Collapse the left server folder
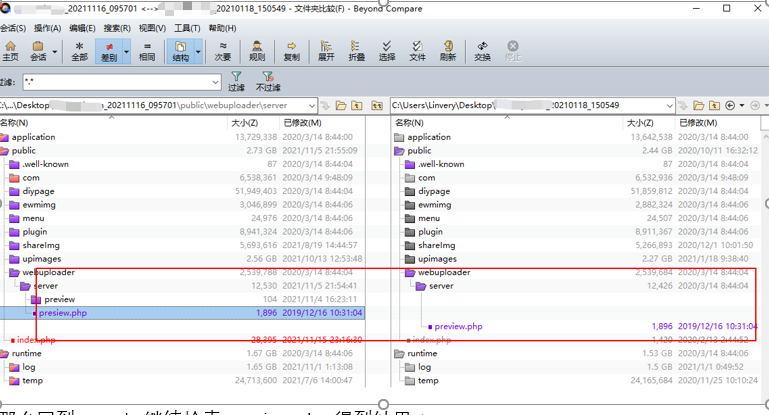Image resolution: width=769 pixels, height=415 pixels. pyautogui.click(x=25, y=286)
